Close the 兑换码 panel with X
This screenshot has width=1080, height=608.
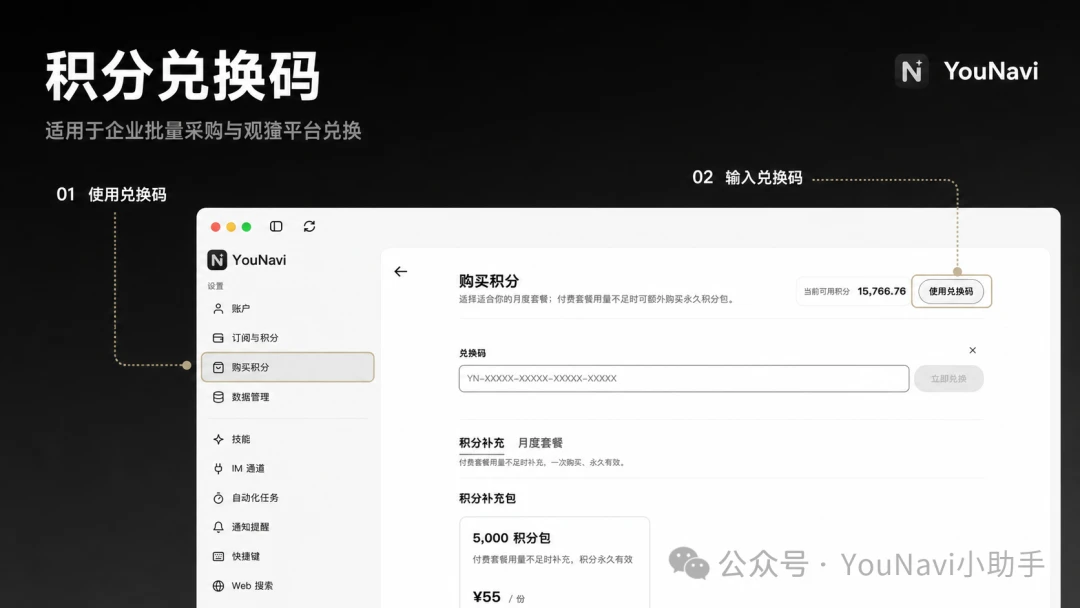pos(973,350)
